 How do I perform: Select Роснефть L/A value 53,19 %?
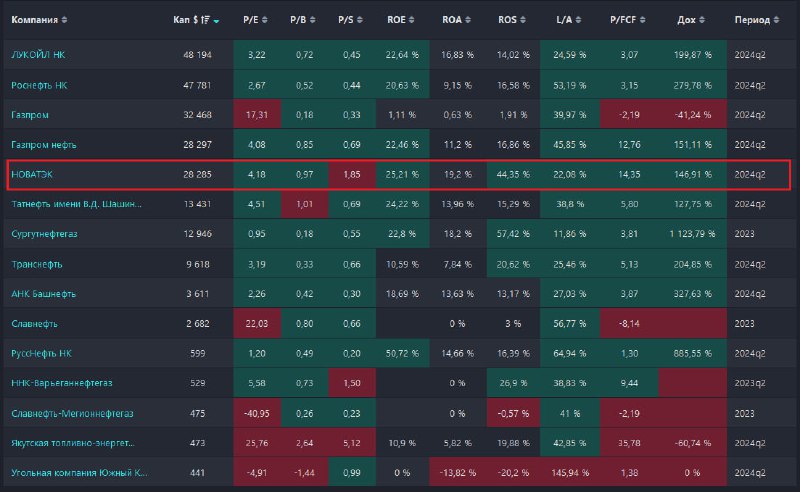click(x=570, y=85)
